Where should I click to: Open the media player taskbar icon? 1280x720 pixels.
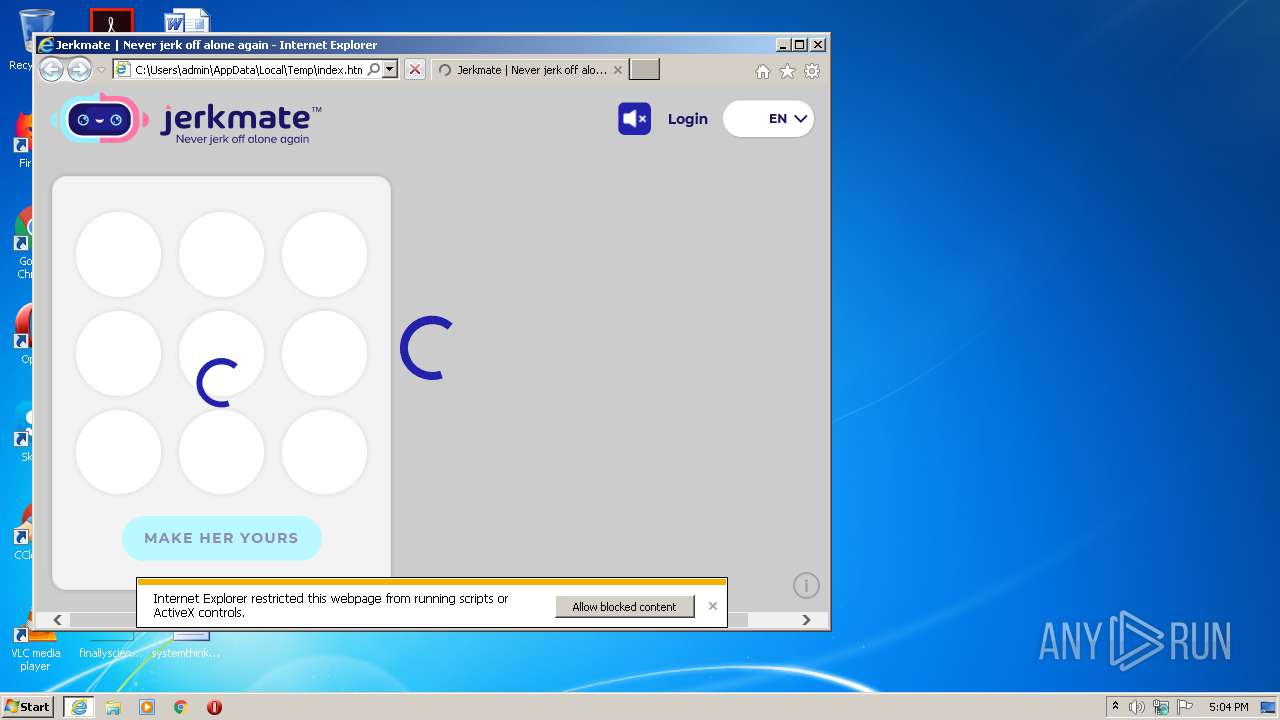[147, 707]
